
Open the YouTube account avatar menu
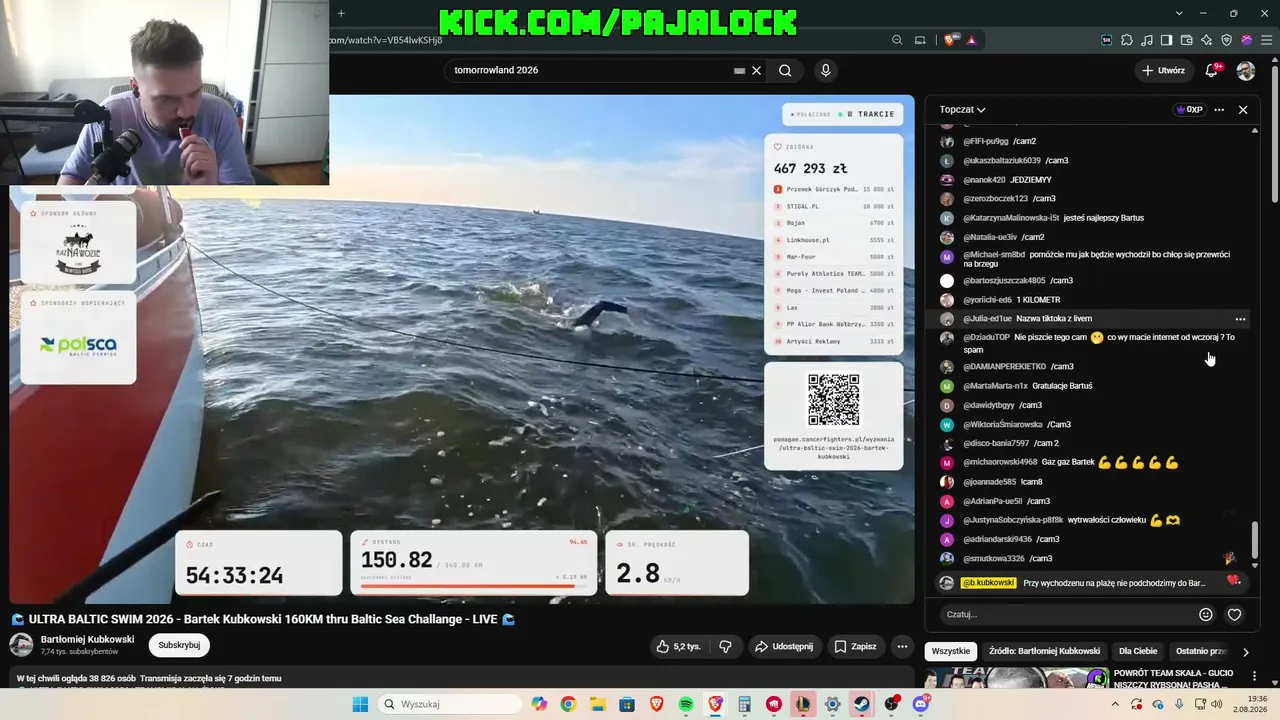(x=1246, y=70)
